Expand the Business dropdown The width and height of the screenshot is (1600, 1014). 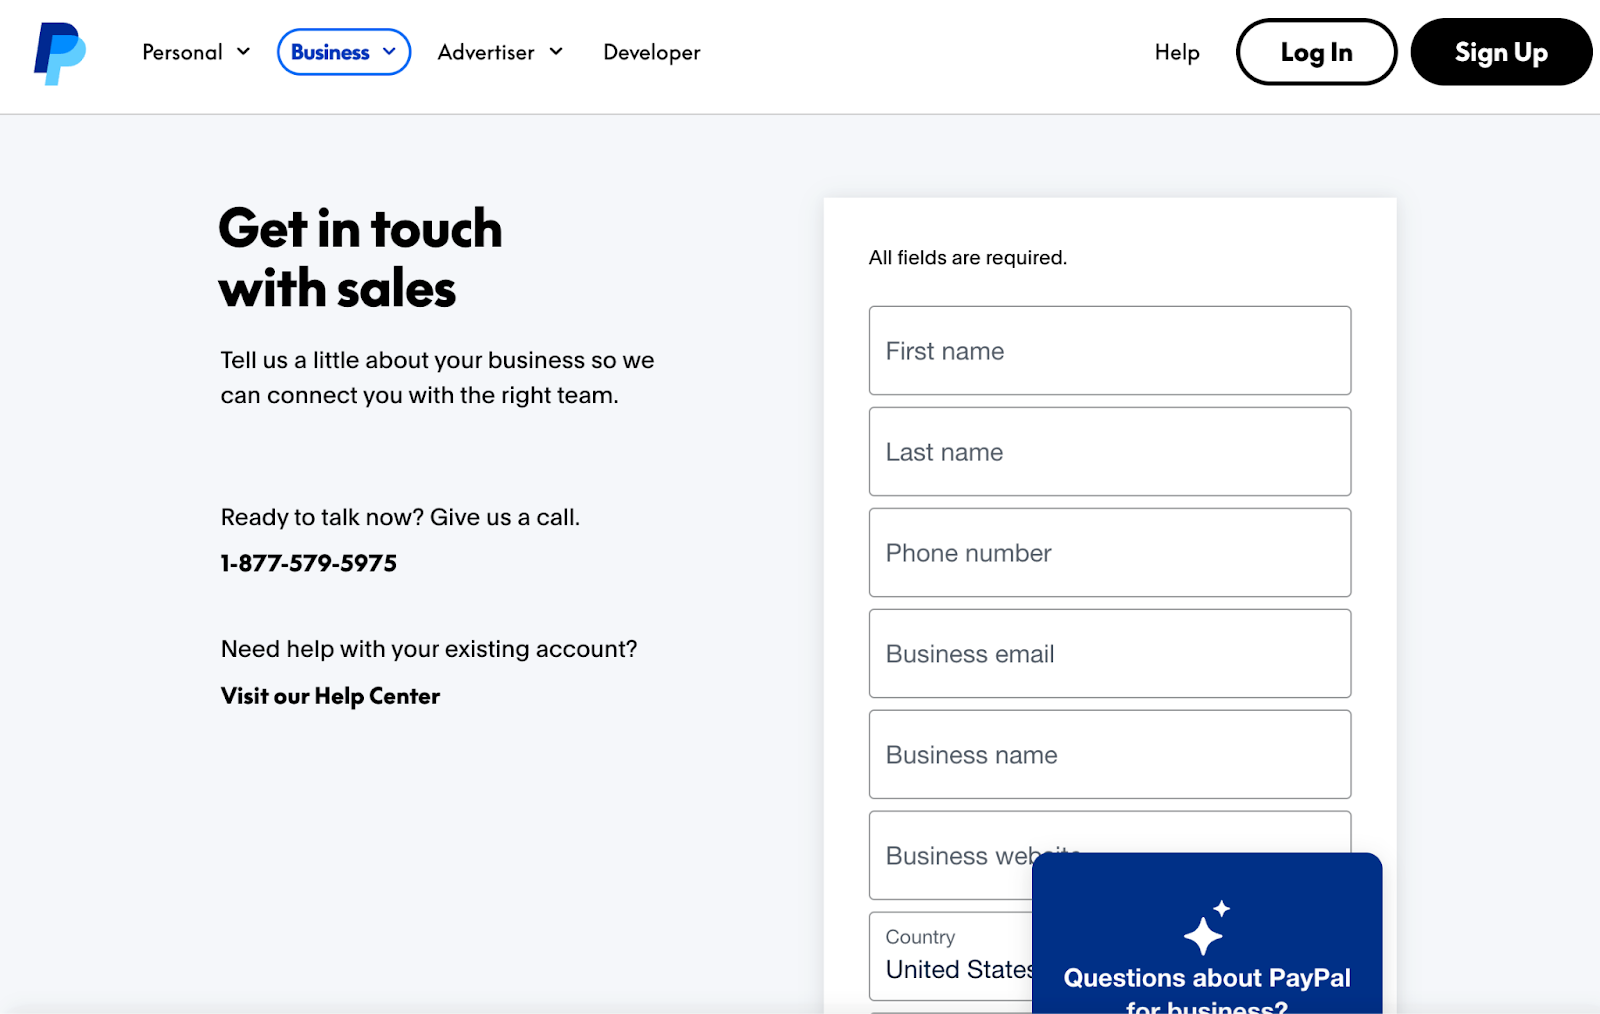[344, 52]
